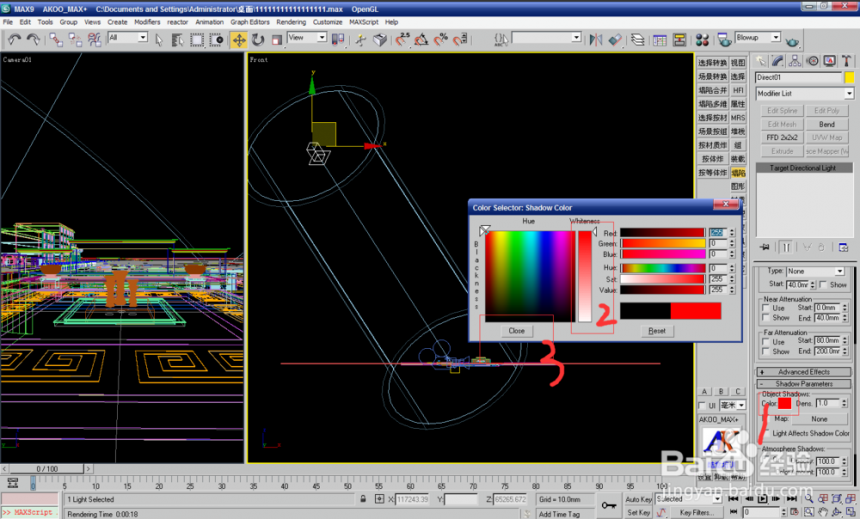
Task: Click the Use Pivot Point Center icon
Action: tap(338, 39)
